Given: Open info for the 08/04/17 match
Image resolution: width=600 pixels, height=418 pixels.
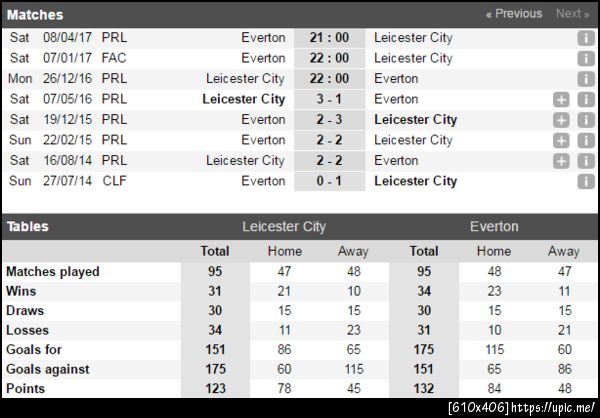Looking at the screenshot, I should tap(586, 38).
